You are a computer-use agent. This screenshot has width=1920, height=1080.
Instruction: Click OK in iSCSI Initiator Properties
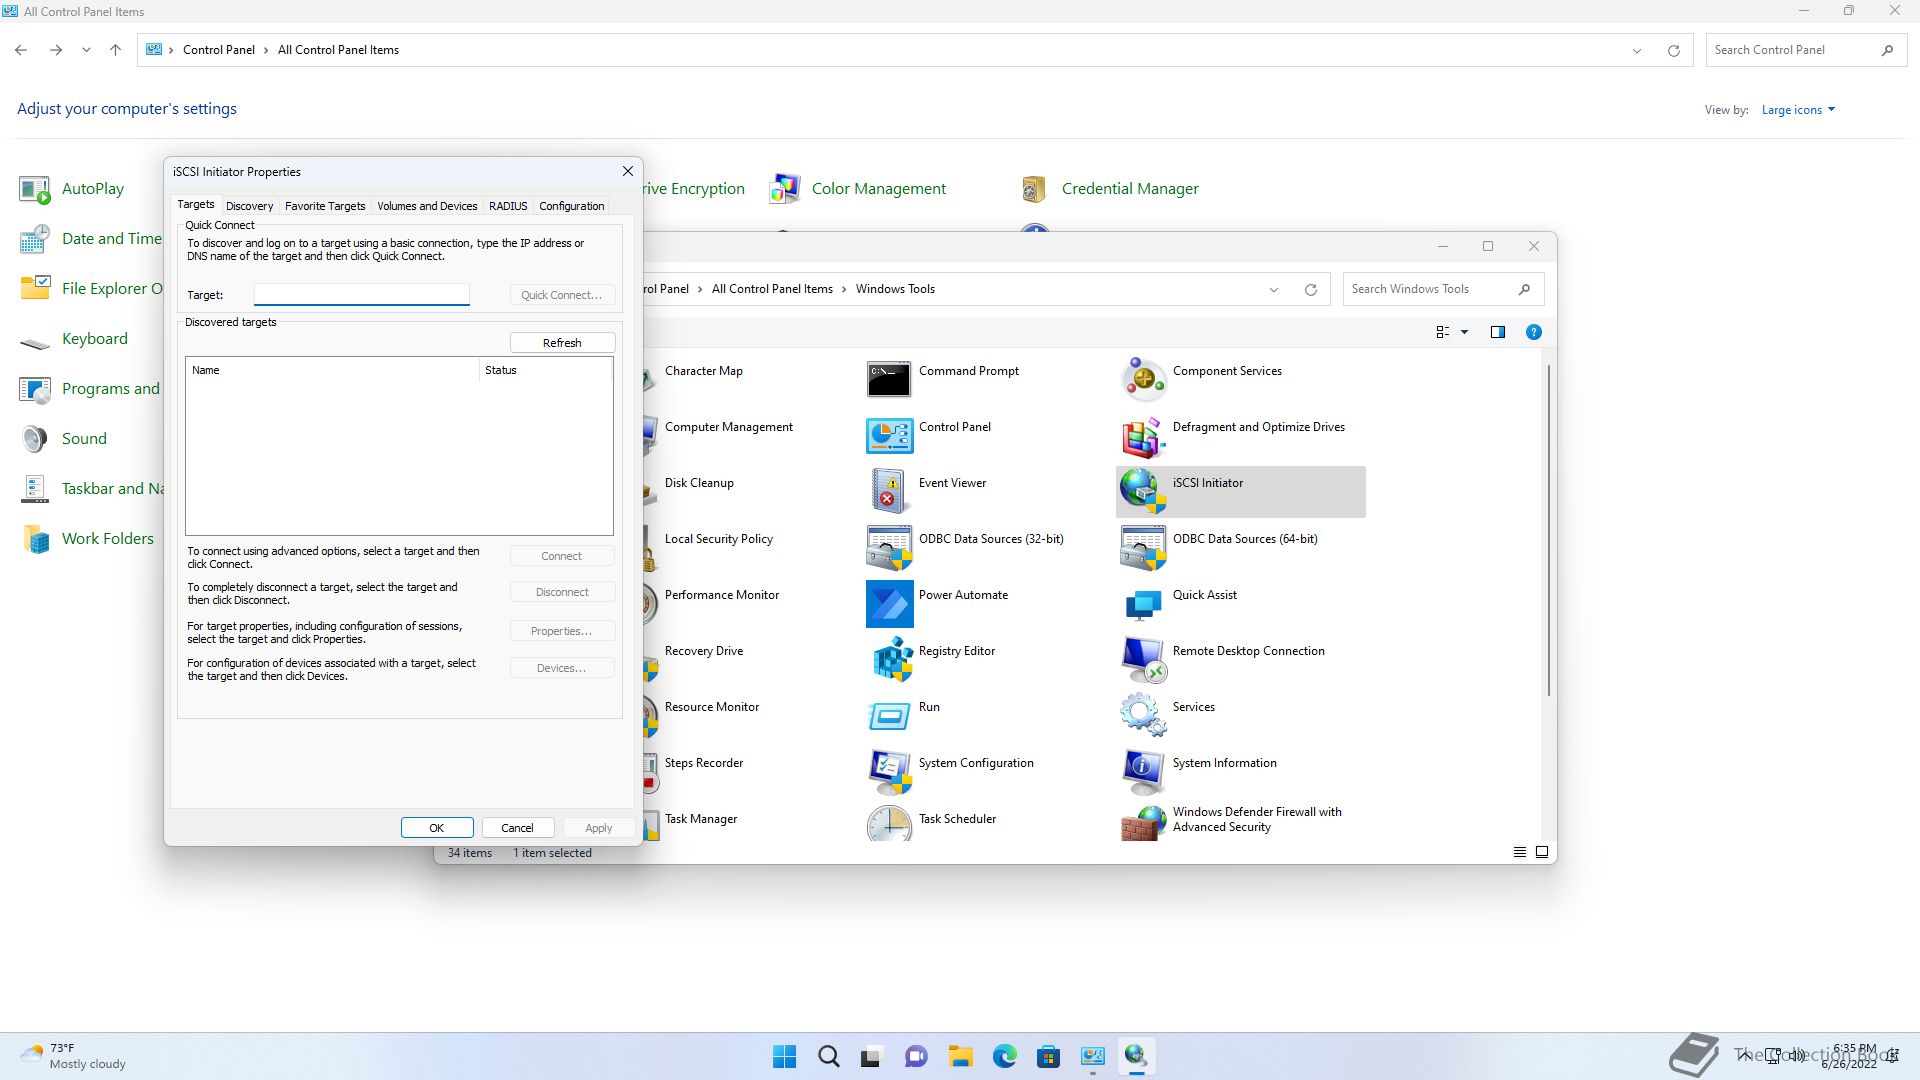437,828
